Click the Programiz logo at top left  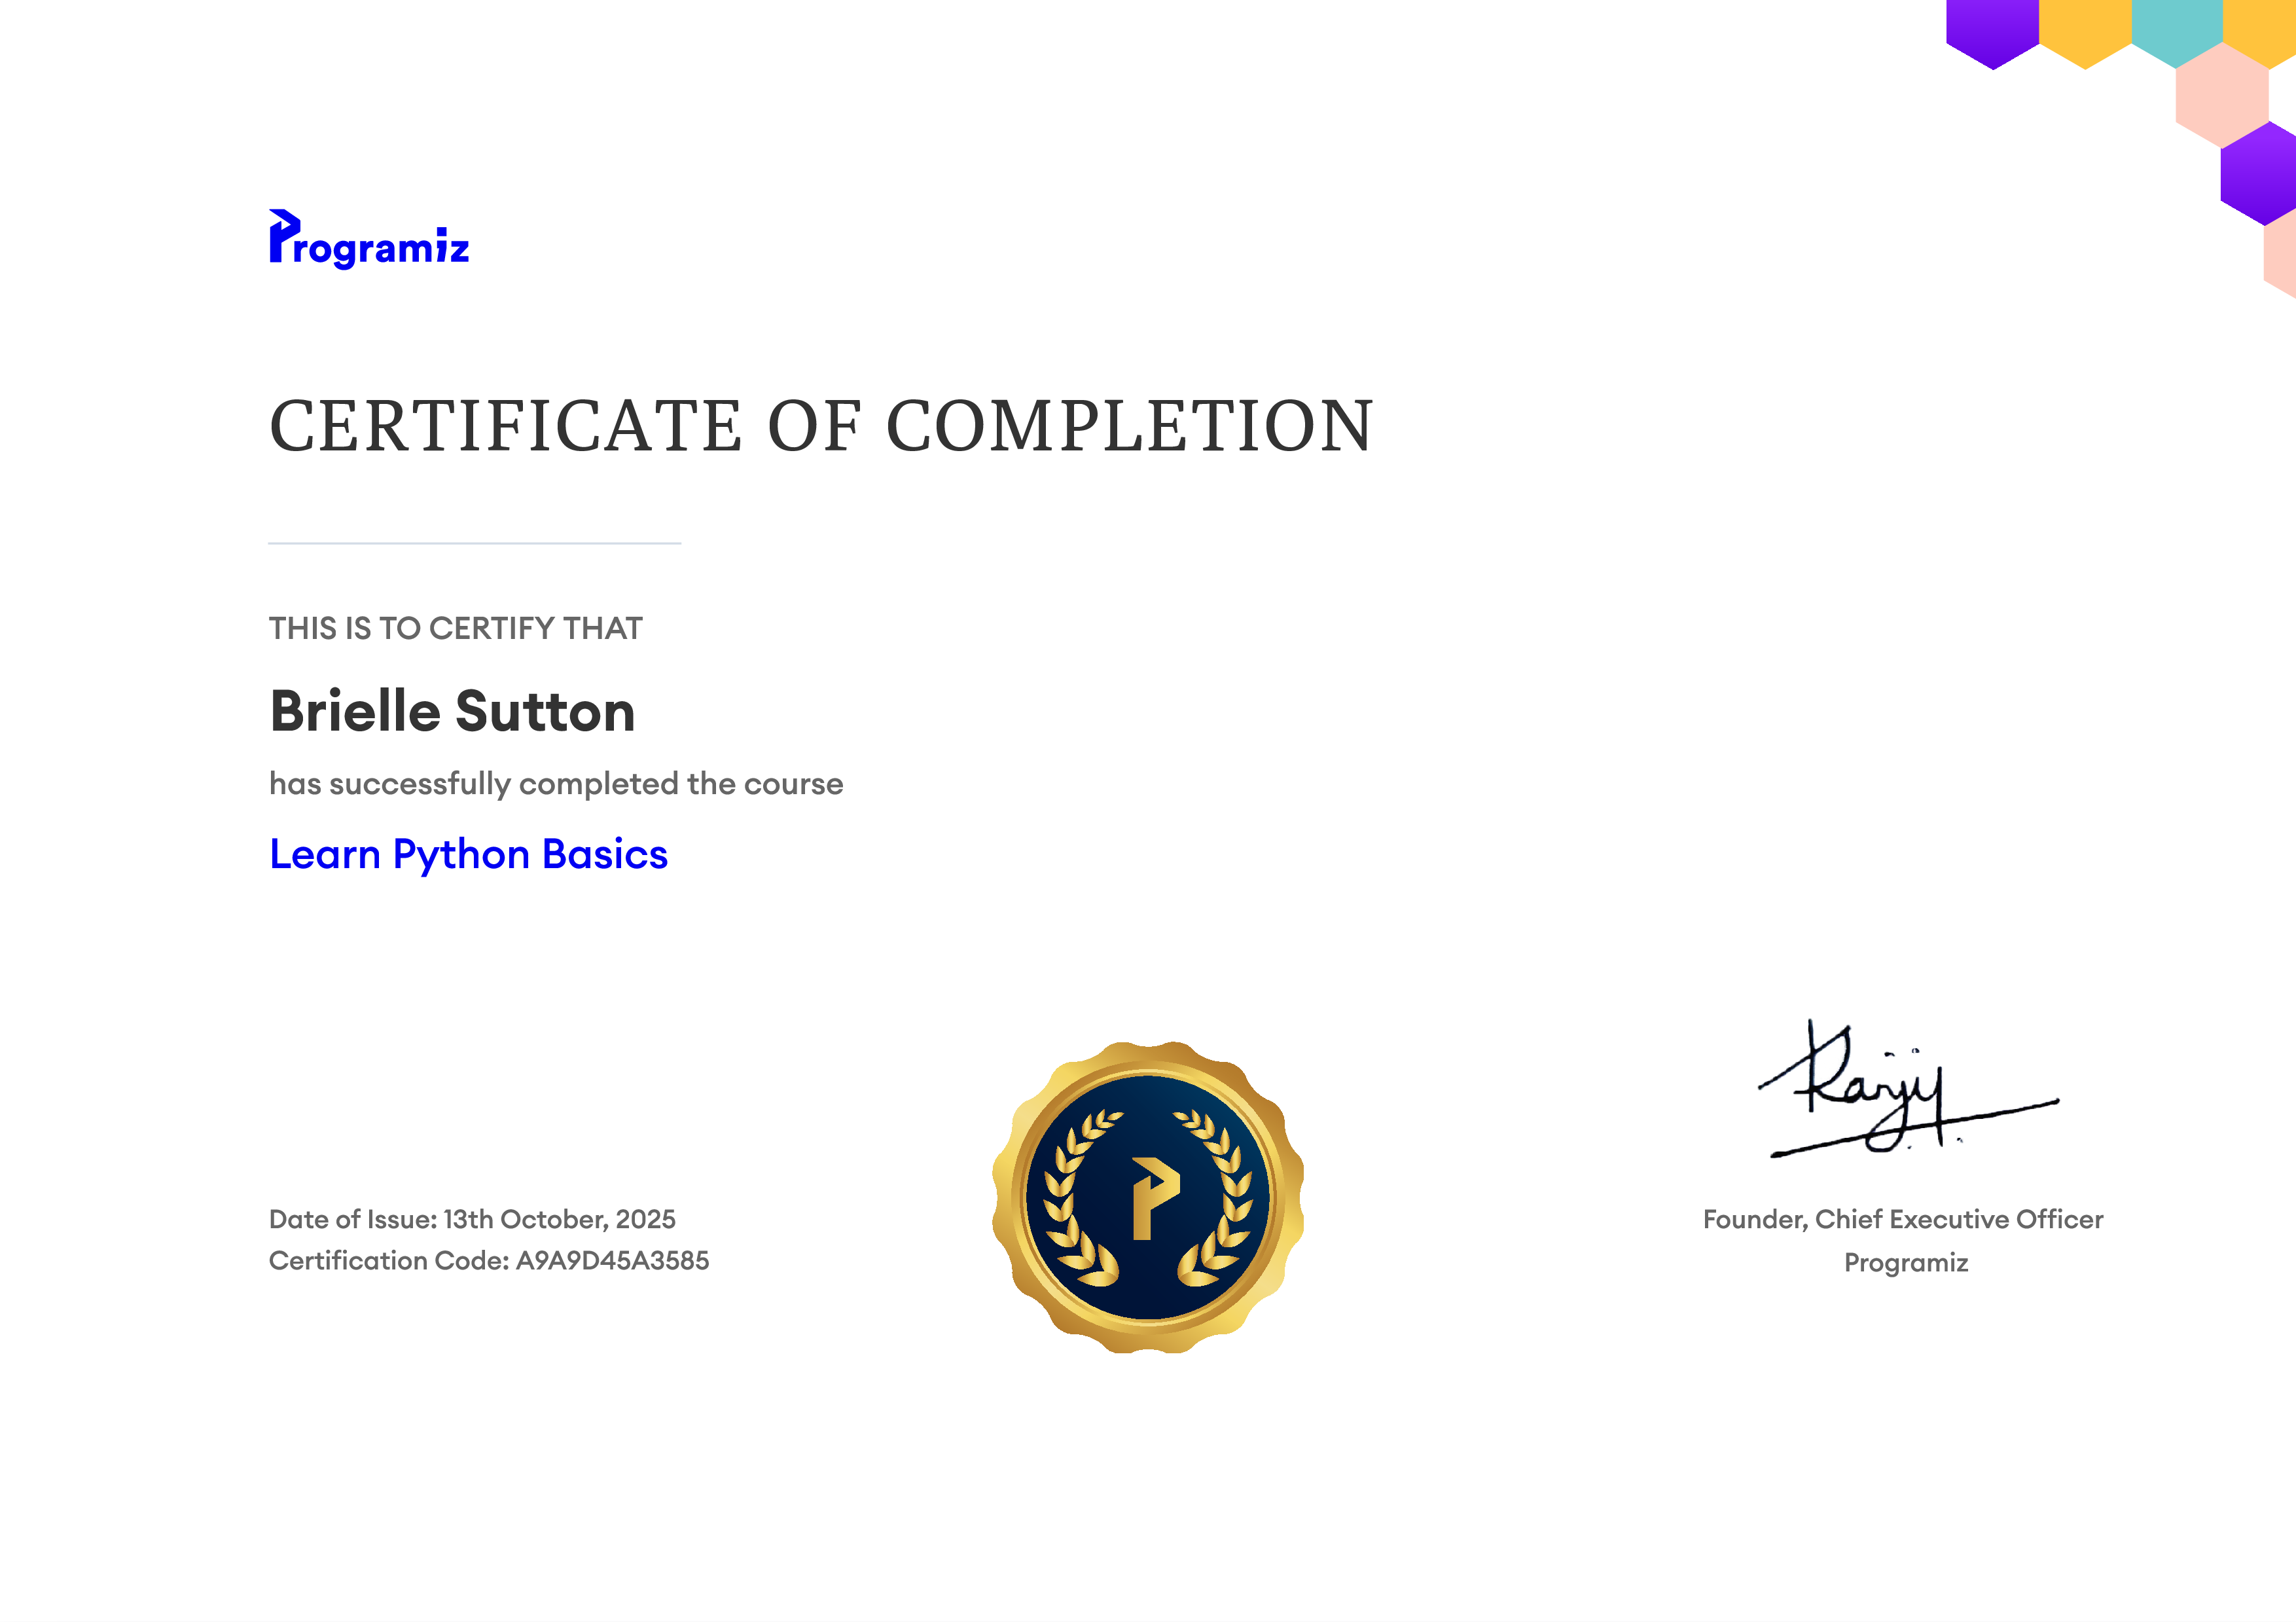[x=369, y=239]
